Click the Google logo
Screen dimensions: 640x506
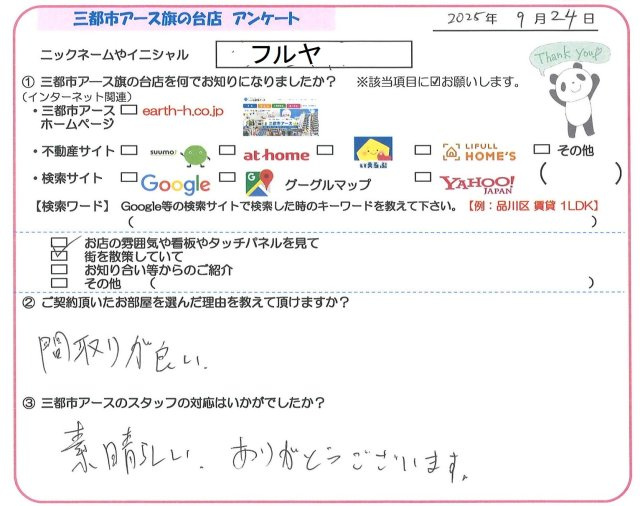[x=176, y=184]
